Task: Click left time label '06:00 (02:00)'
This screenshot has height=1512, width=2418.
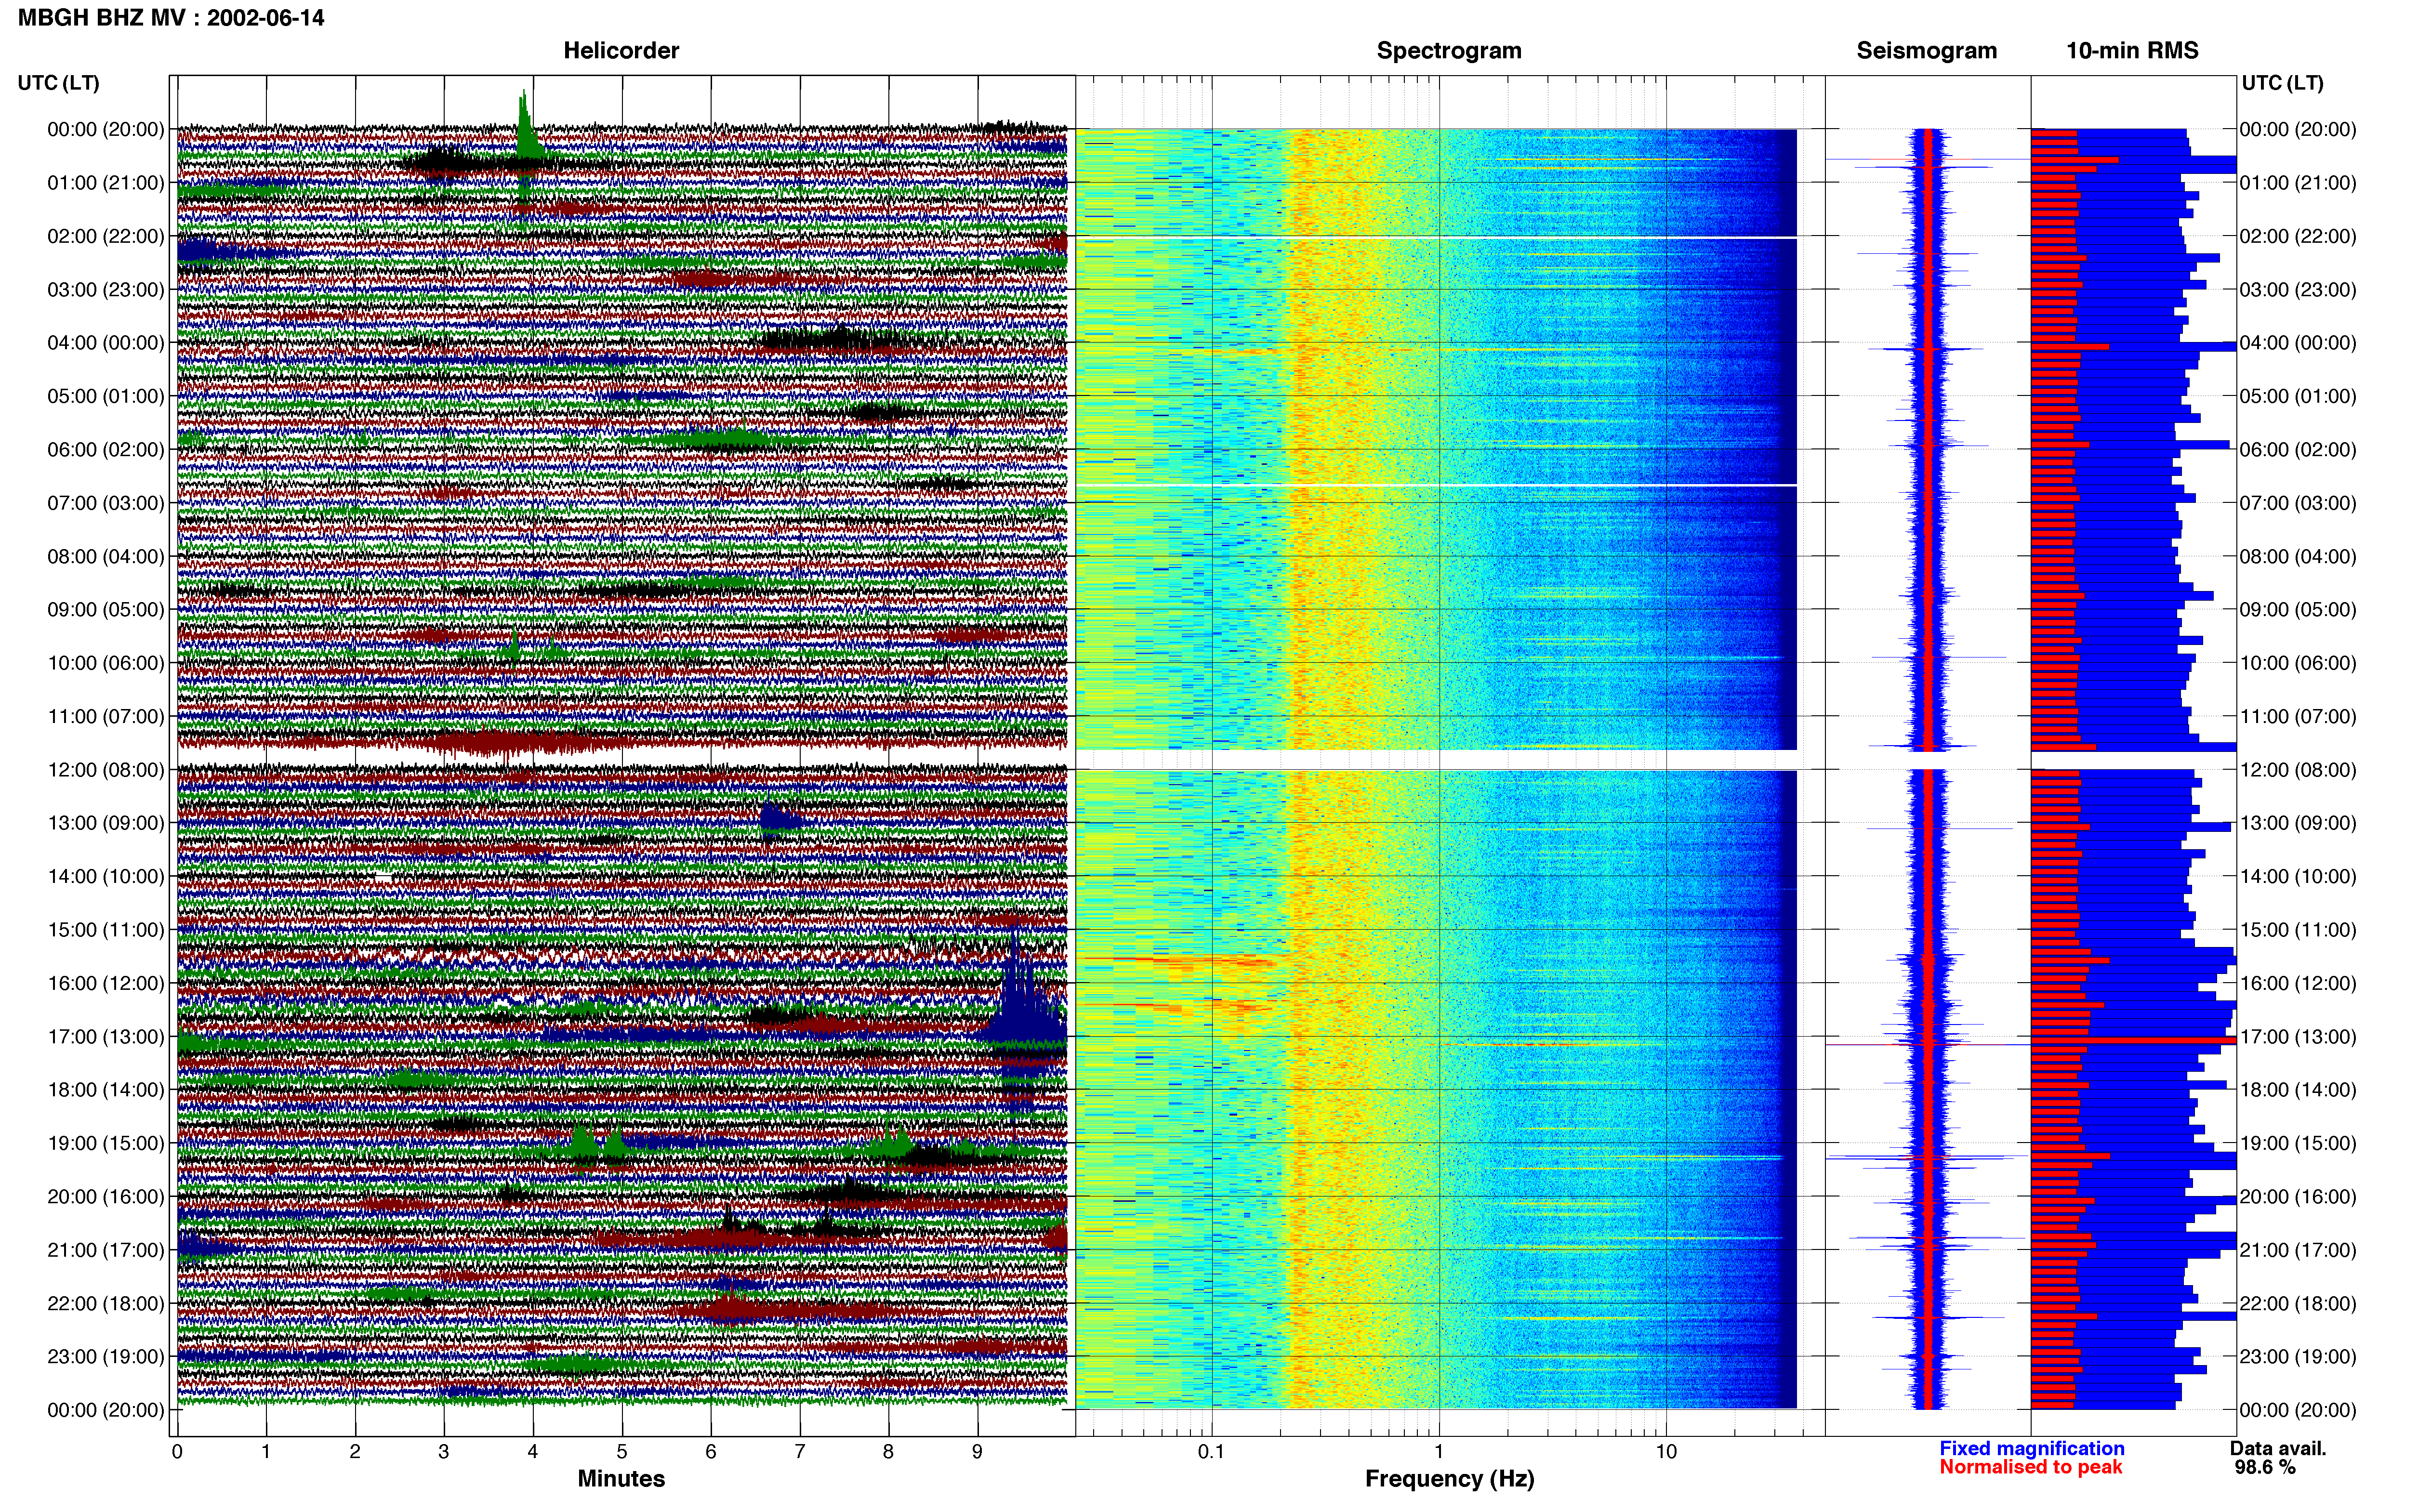Action: pos(105,449)
